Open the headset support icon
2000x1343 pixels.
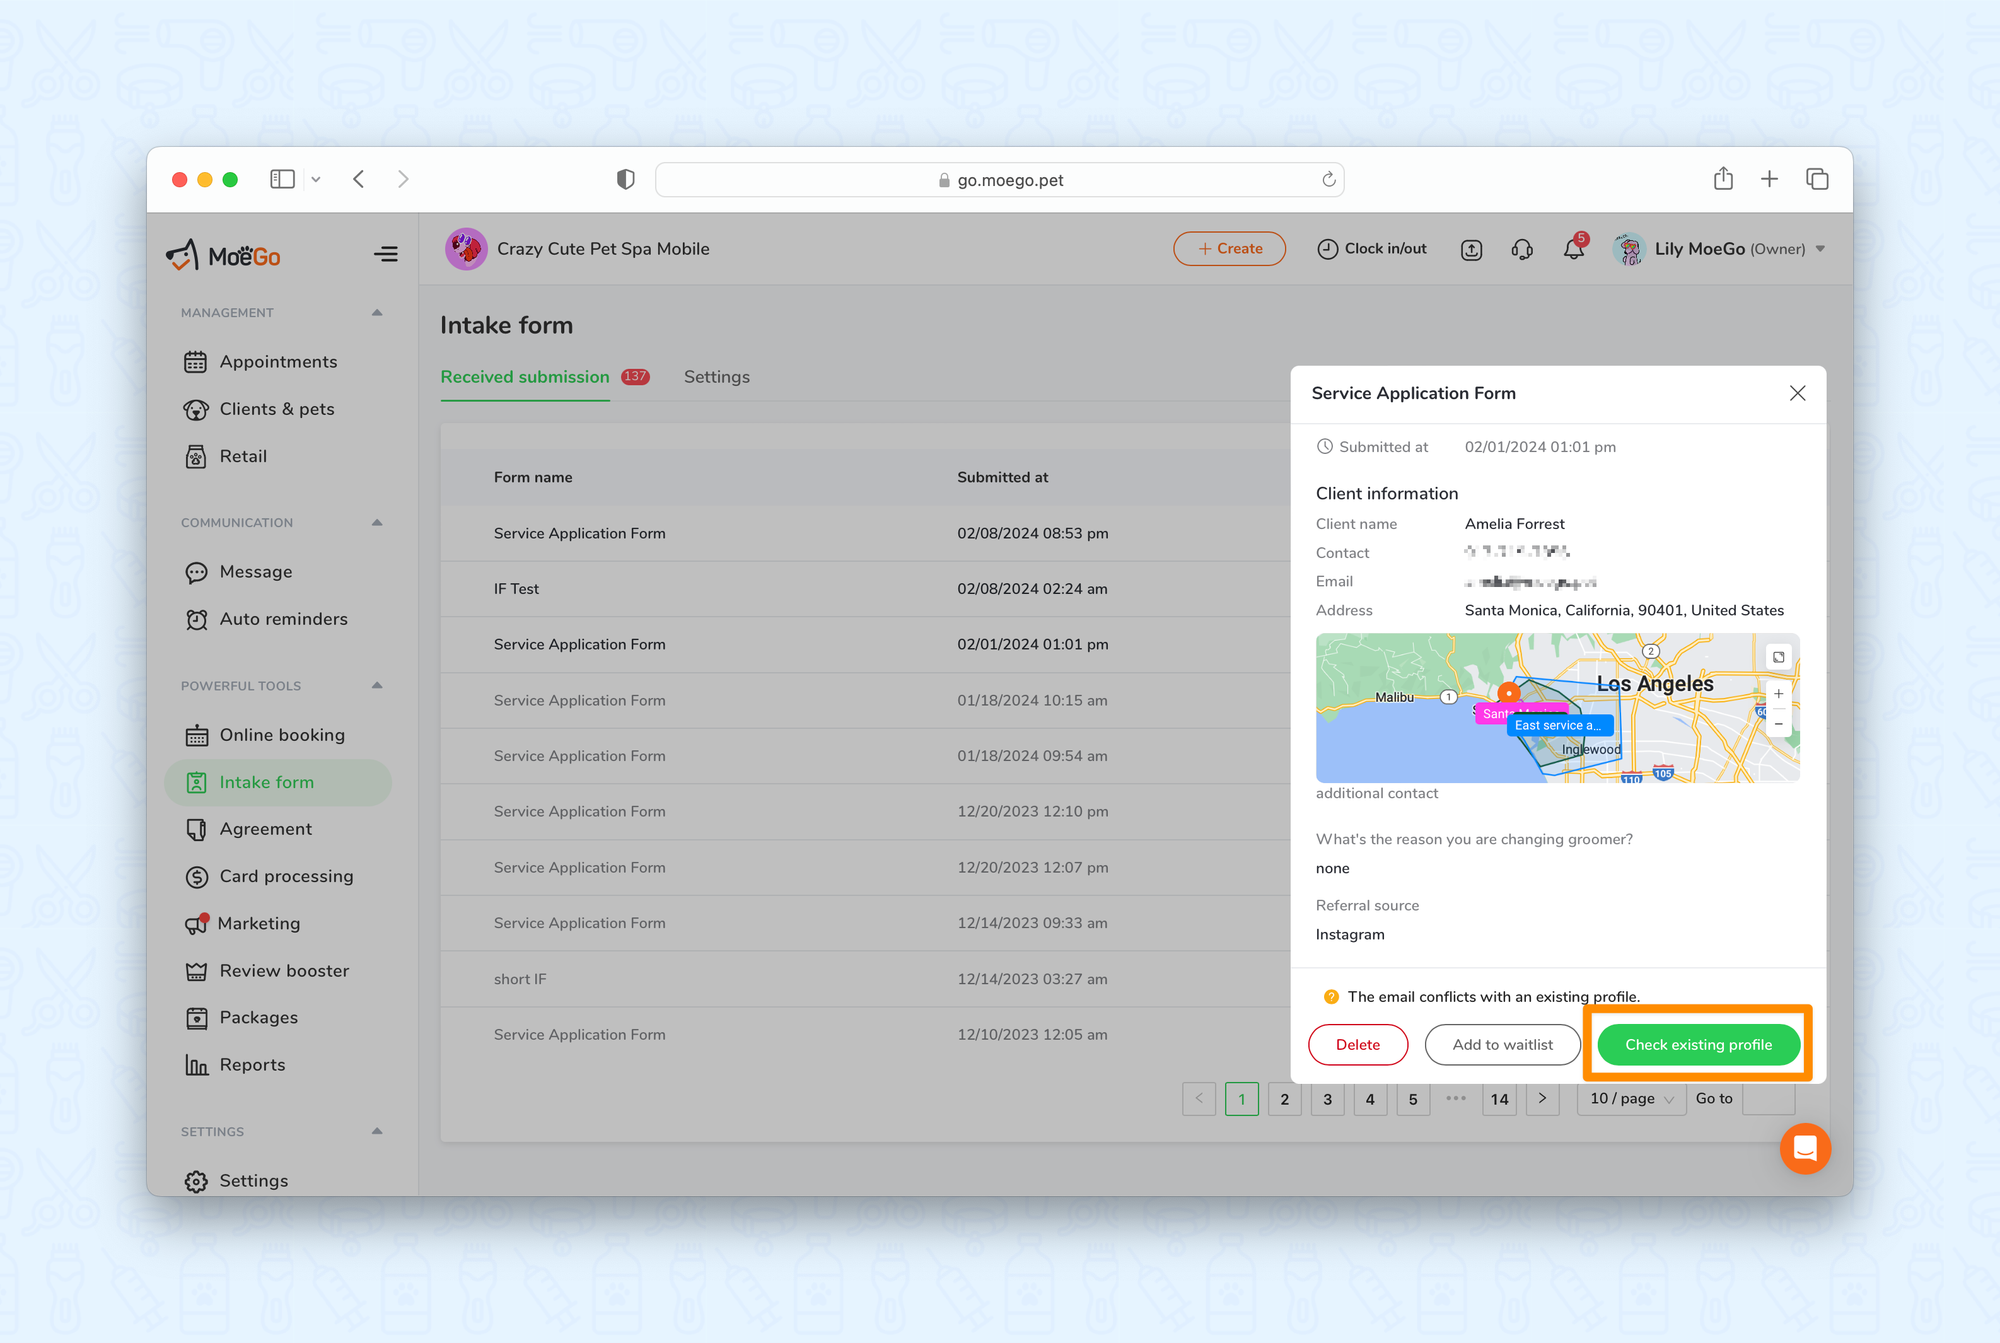[1522, 250]
